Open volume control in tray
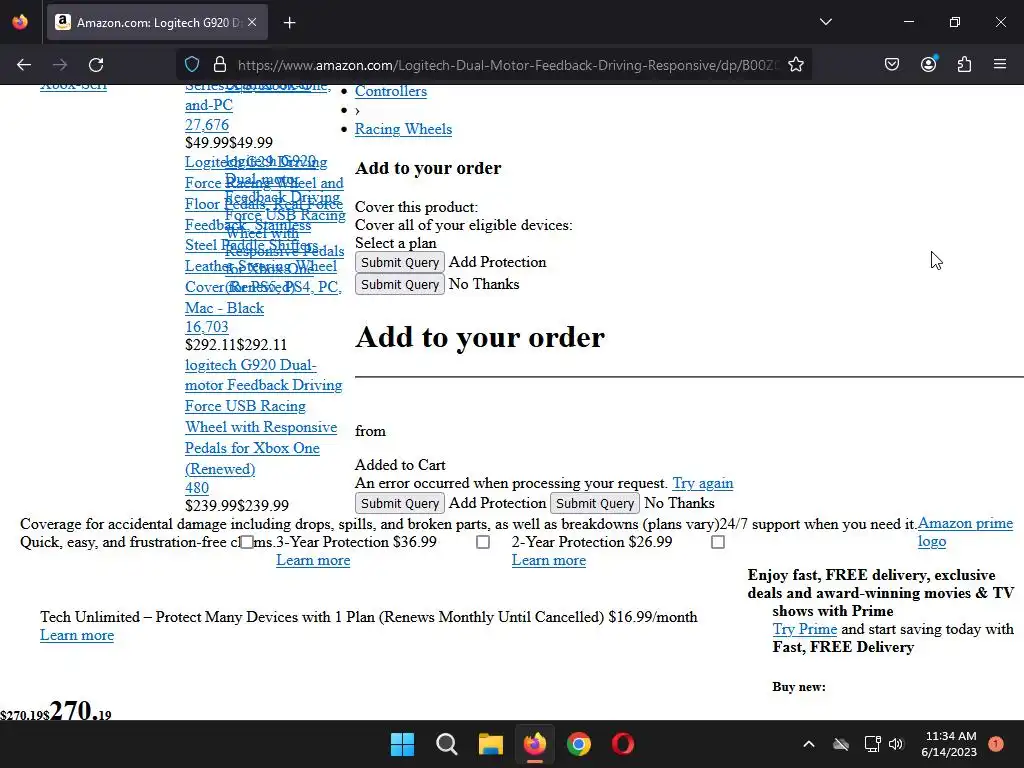 [896, 744]
